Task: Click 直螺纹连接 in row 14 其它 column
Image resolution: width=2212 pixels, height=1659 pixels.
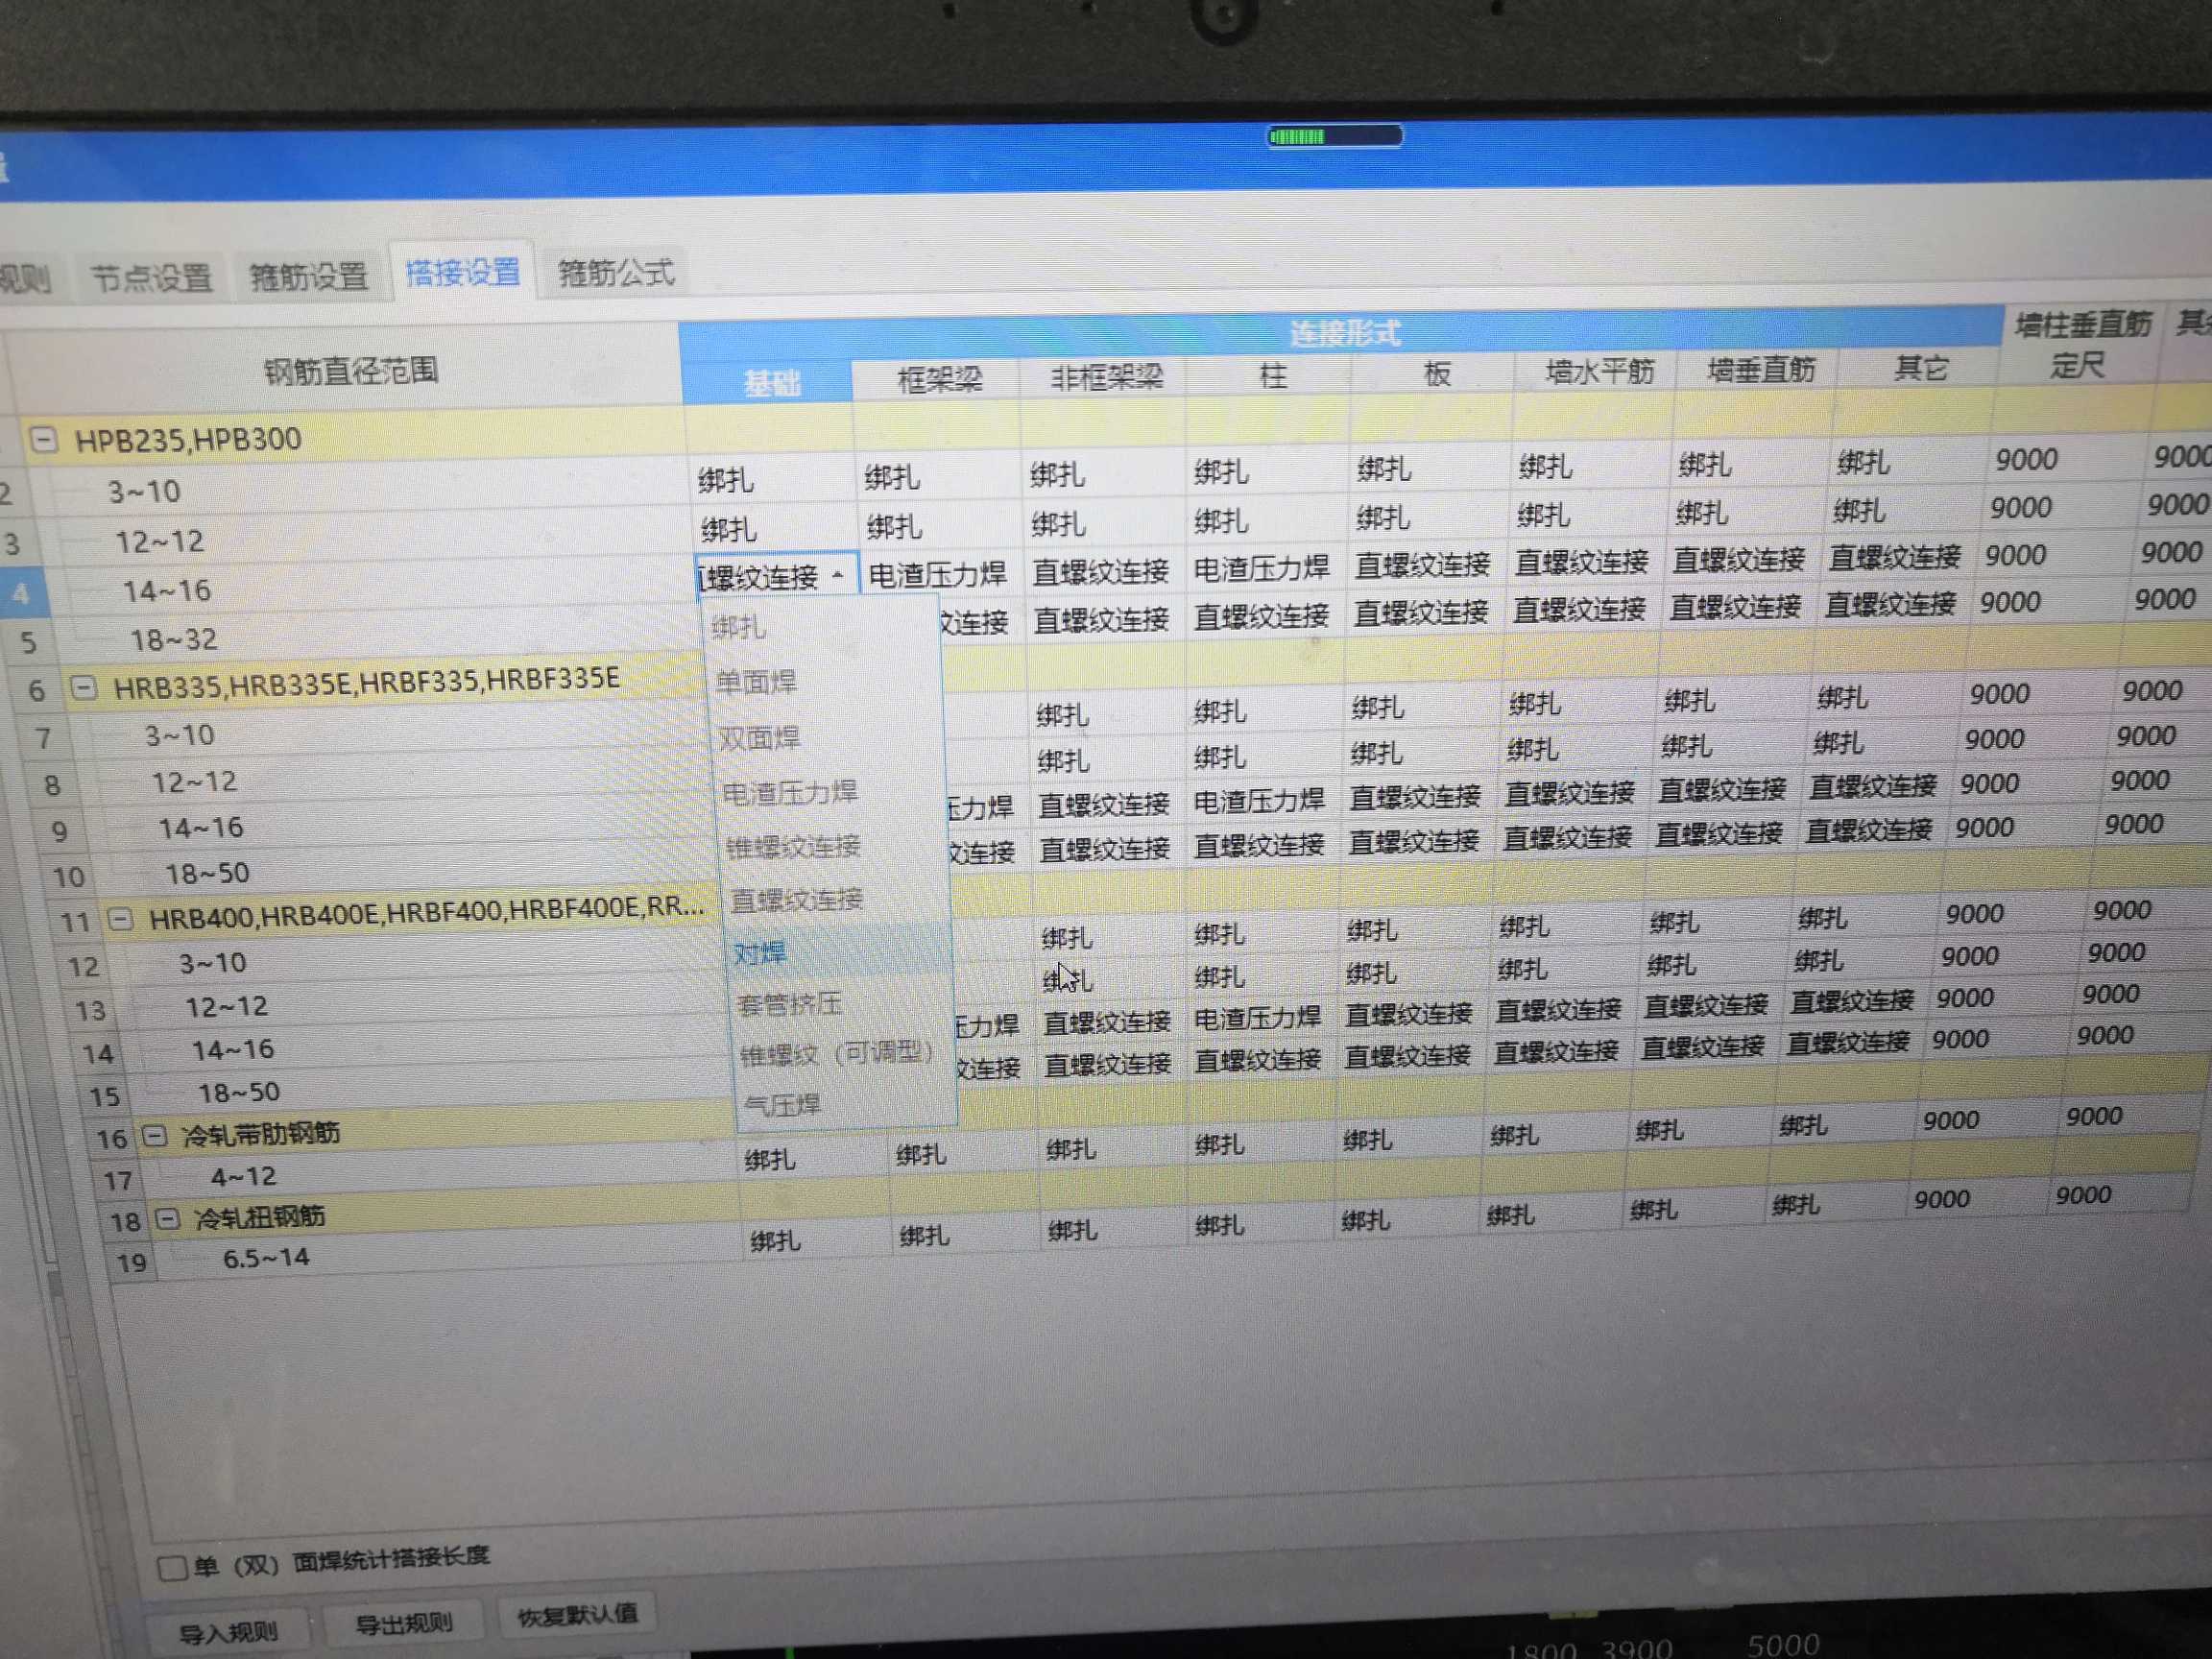Action: tap(1852, 1000)
